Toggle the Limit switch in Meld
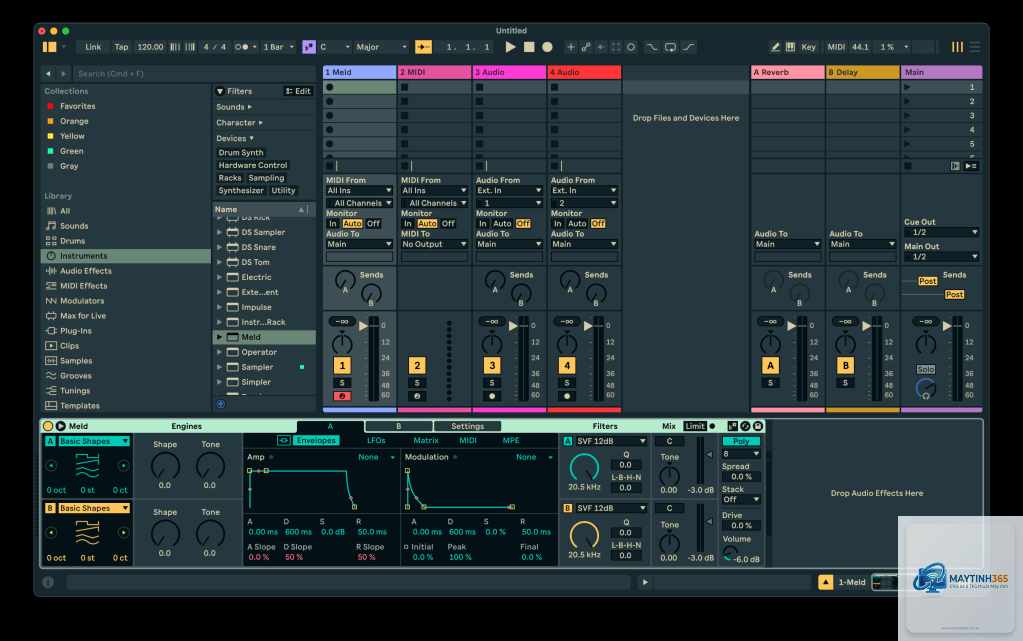 [x=695, y=426]
